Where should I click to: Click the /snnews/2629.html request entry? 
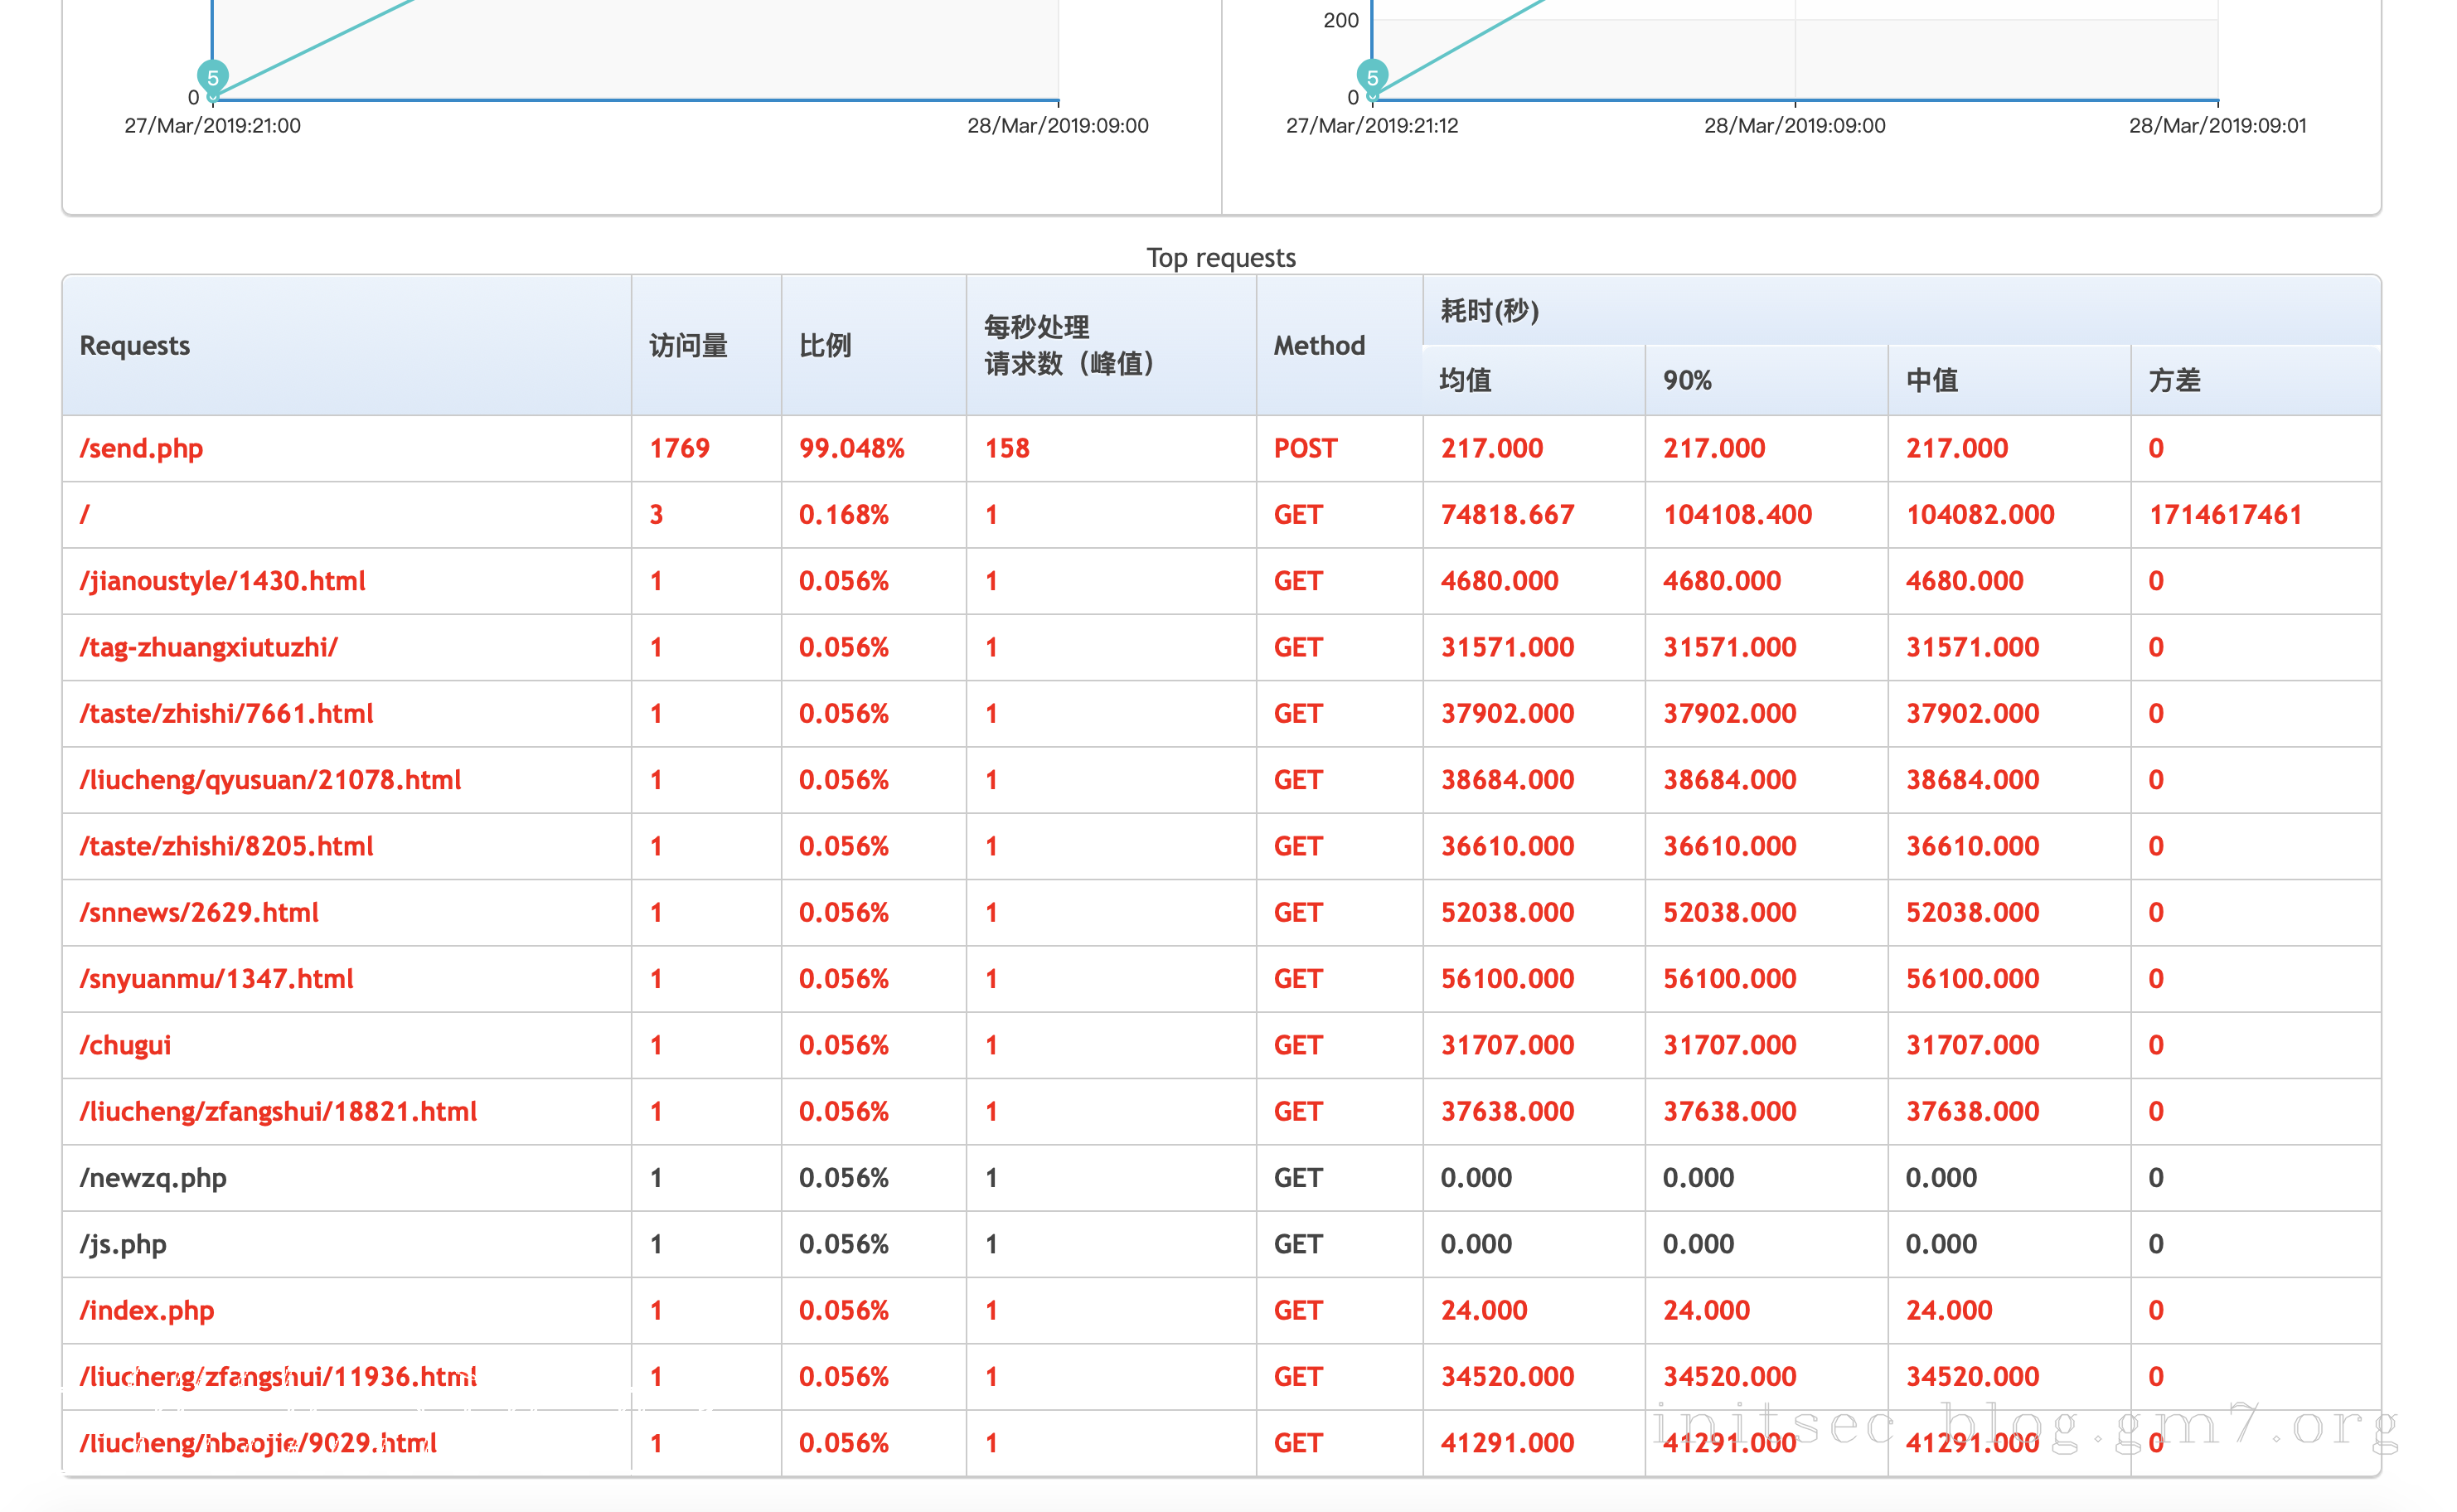(x=199, y=912)
